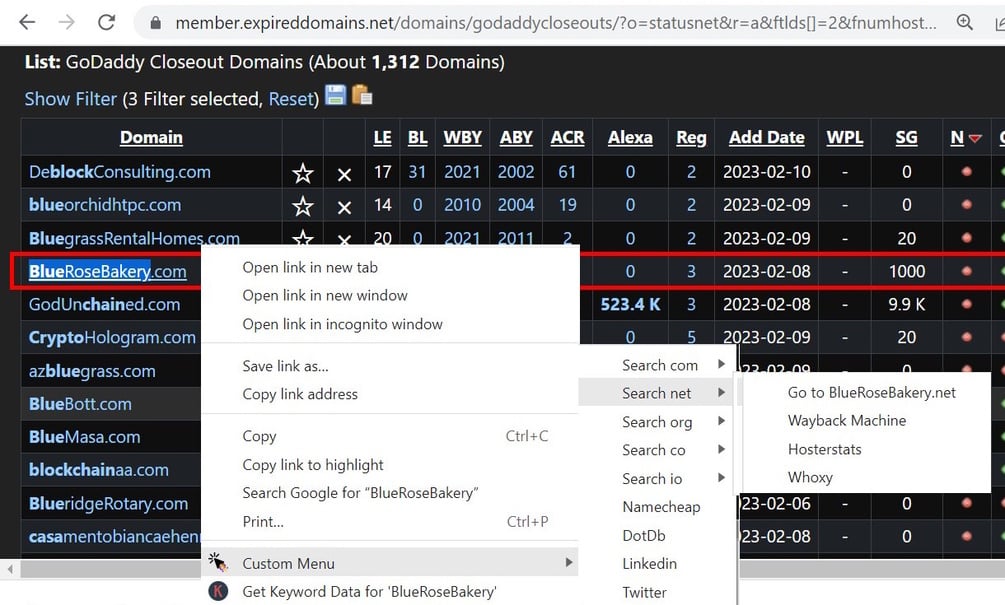The height and width of the screenshot is (605, 1005).
Task: Click Alexa value 523.4 K
Action: click(630, 304)
